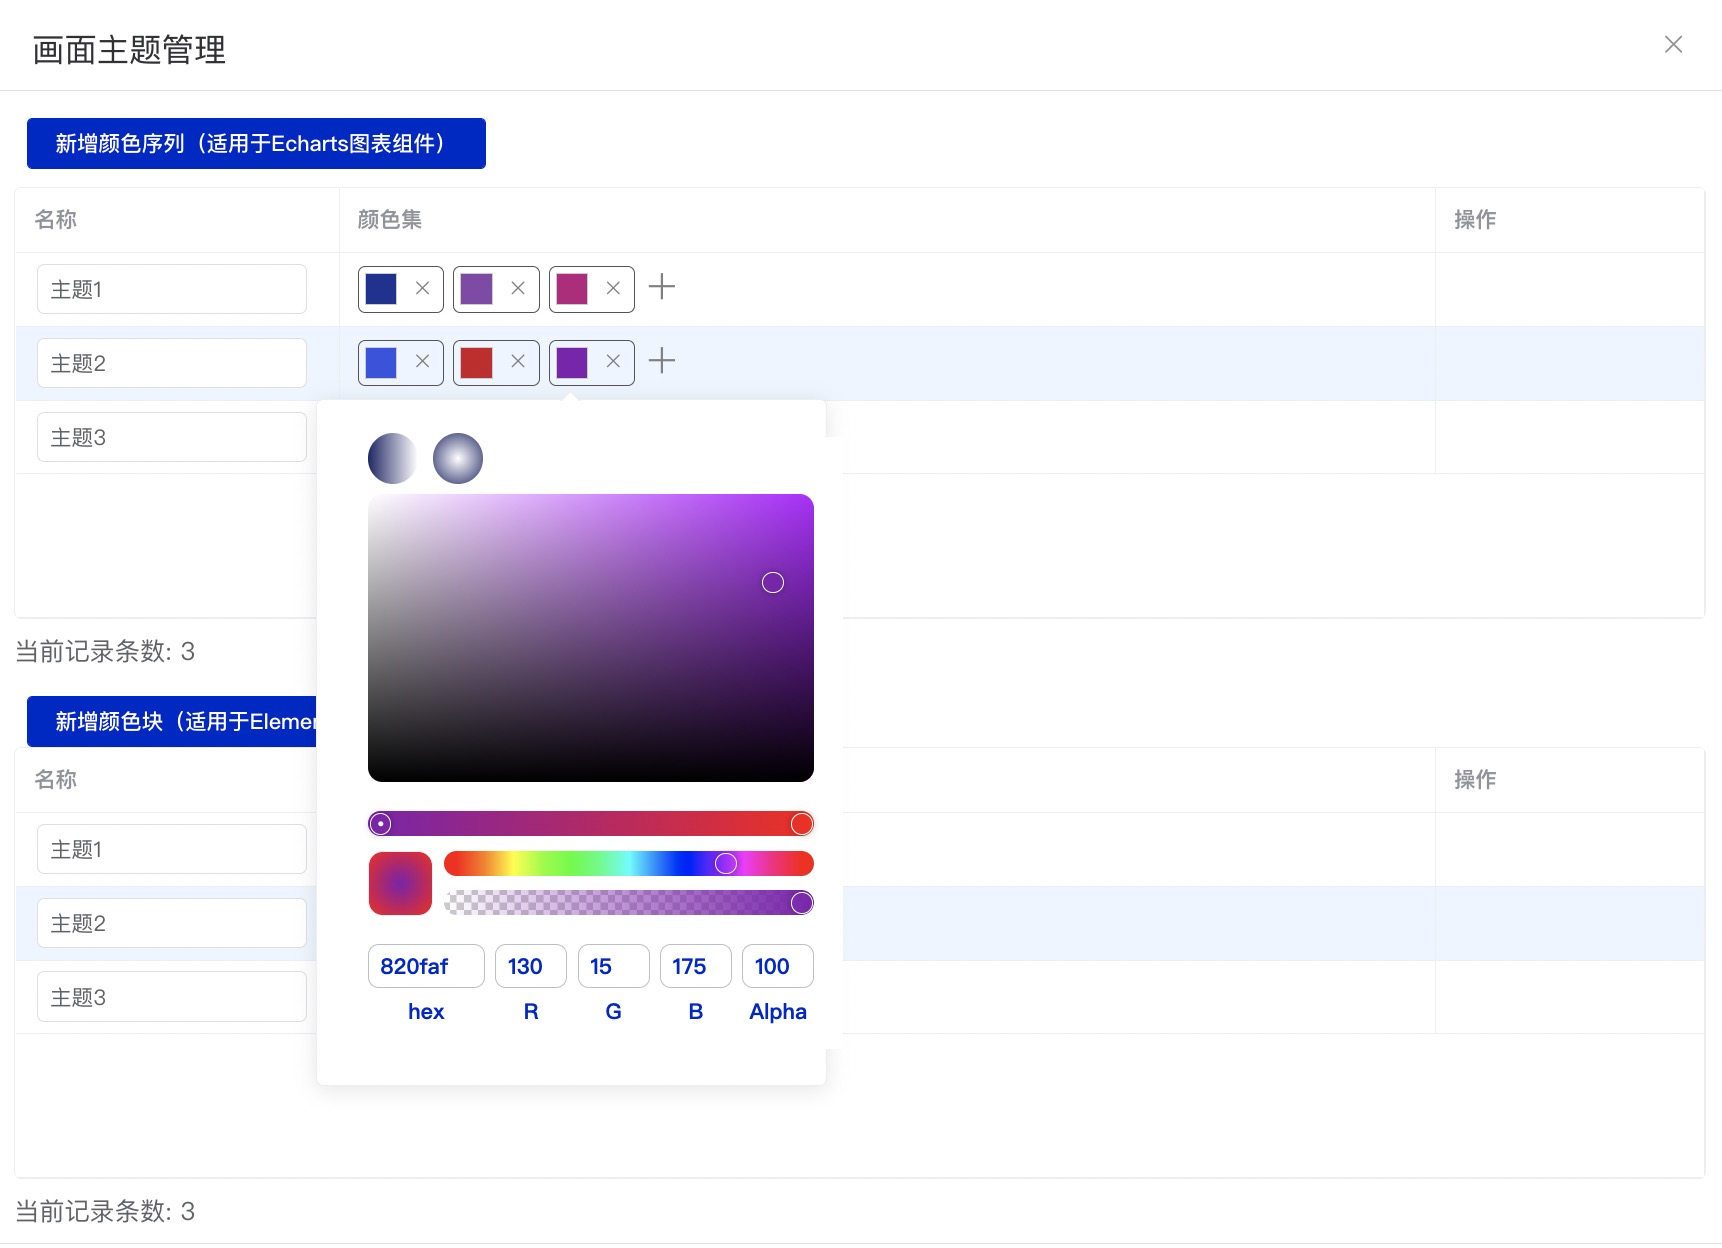Open the red swatch in 主题2
The width and height of the screenshot is (1722, 1248).
tap(476, 363)
